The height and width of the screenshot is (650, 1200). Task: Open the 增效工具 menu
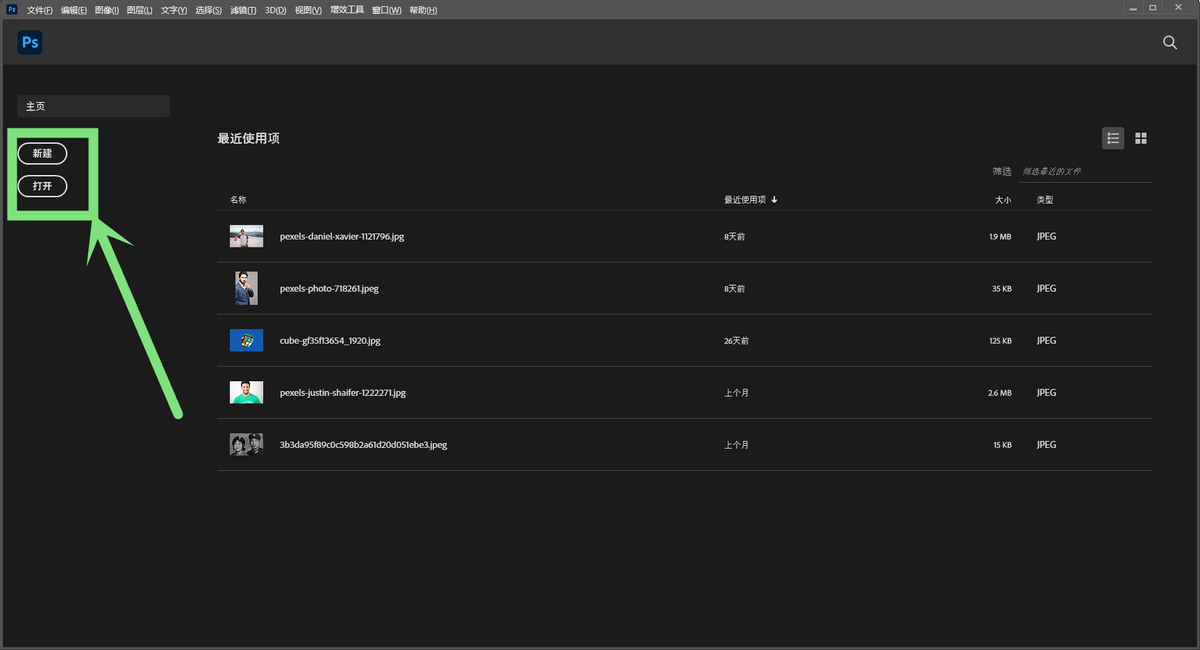point(348,10)
